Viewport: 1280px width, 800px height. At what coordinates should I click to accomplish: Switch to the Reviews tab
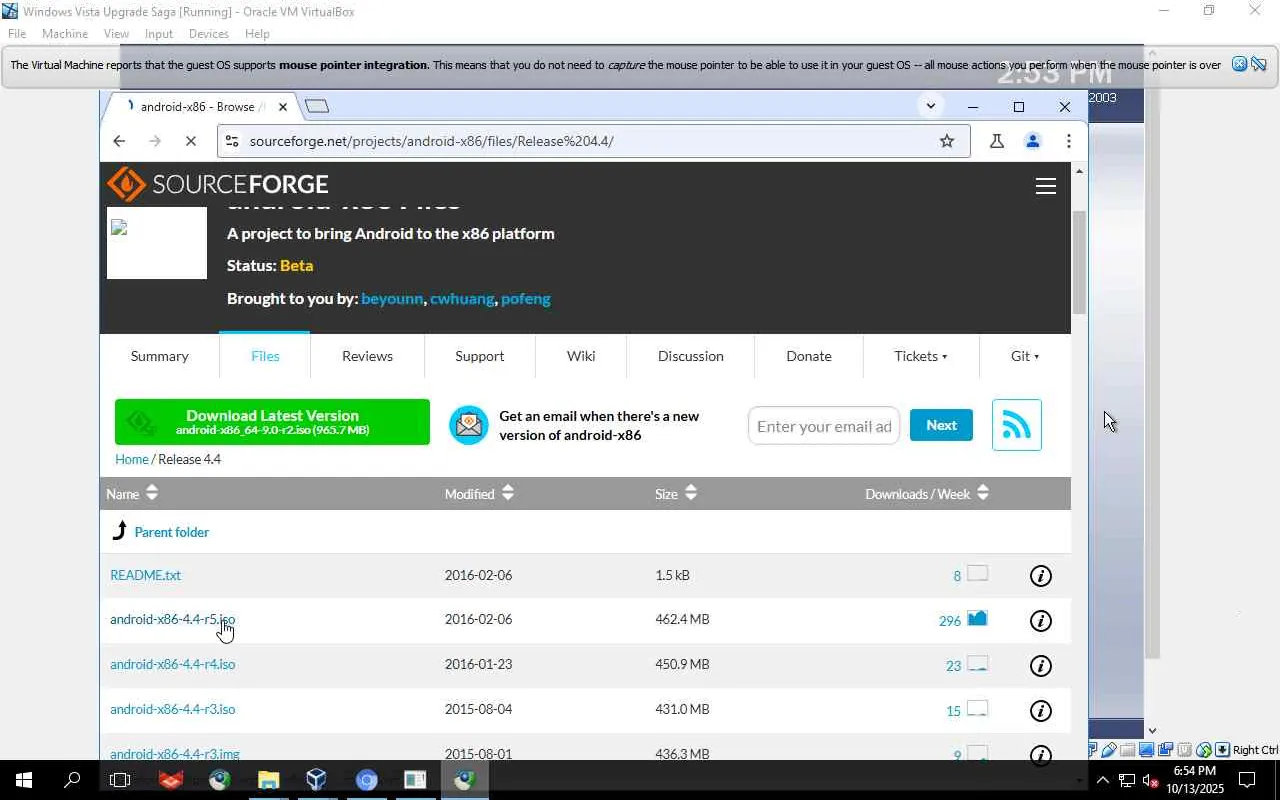tap(367, 356)
